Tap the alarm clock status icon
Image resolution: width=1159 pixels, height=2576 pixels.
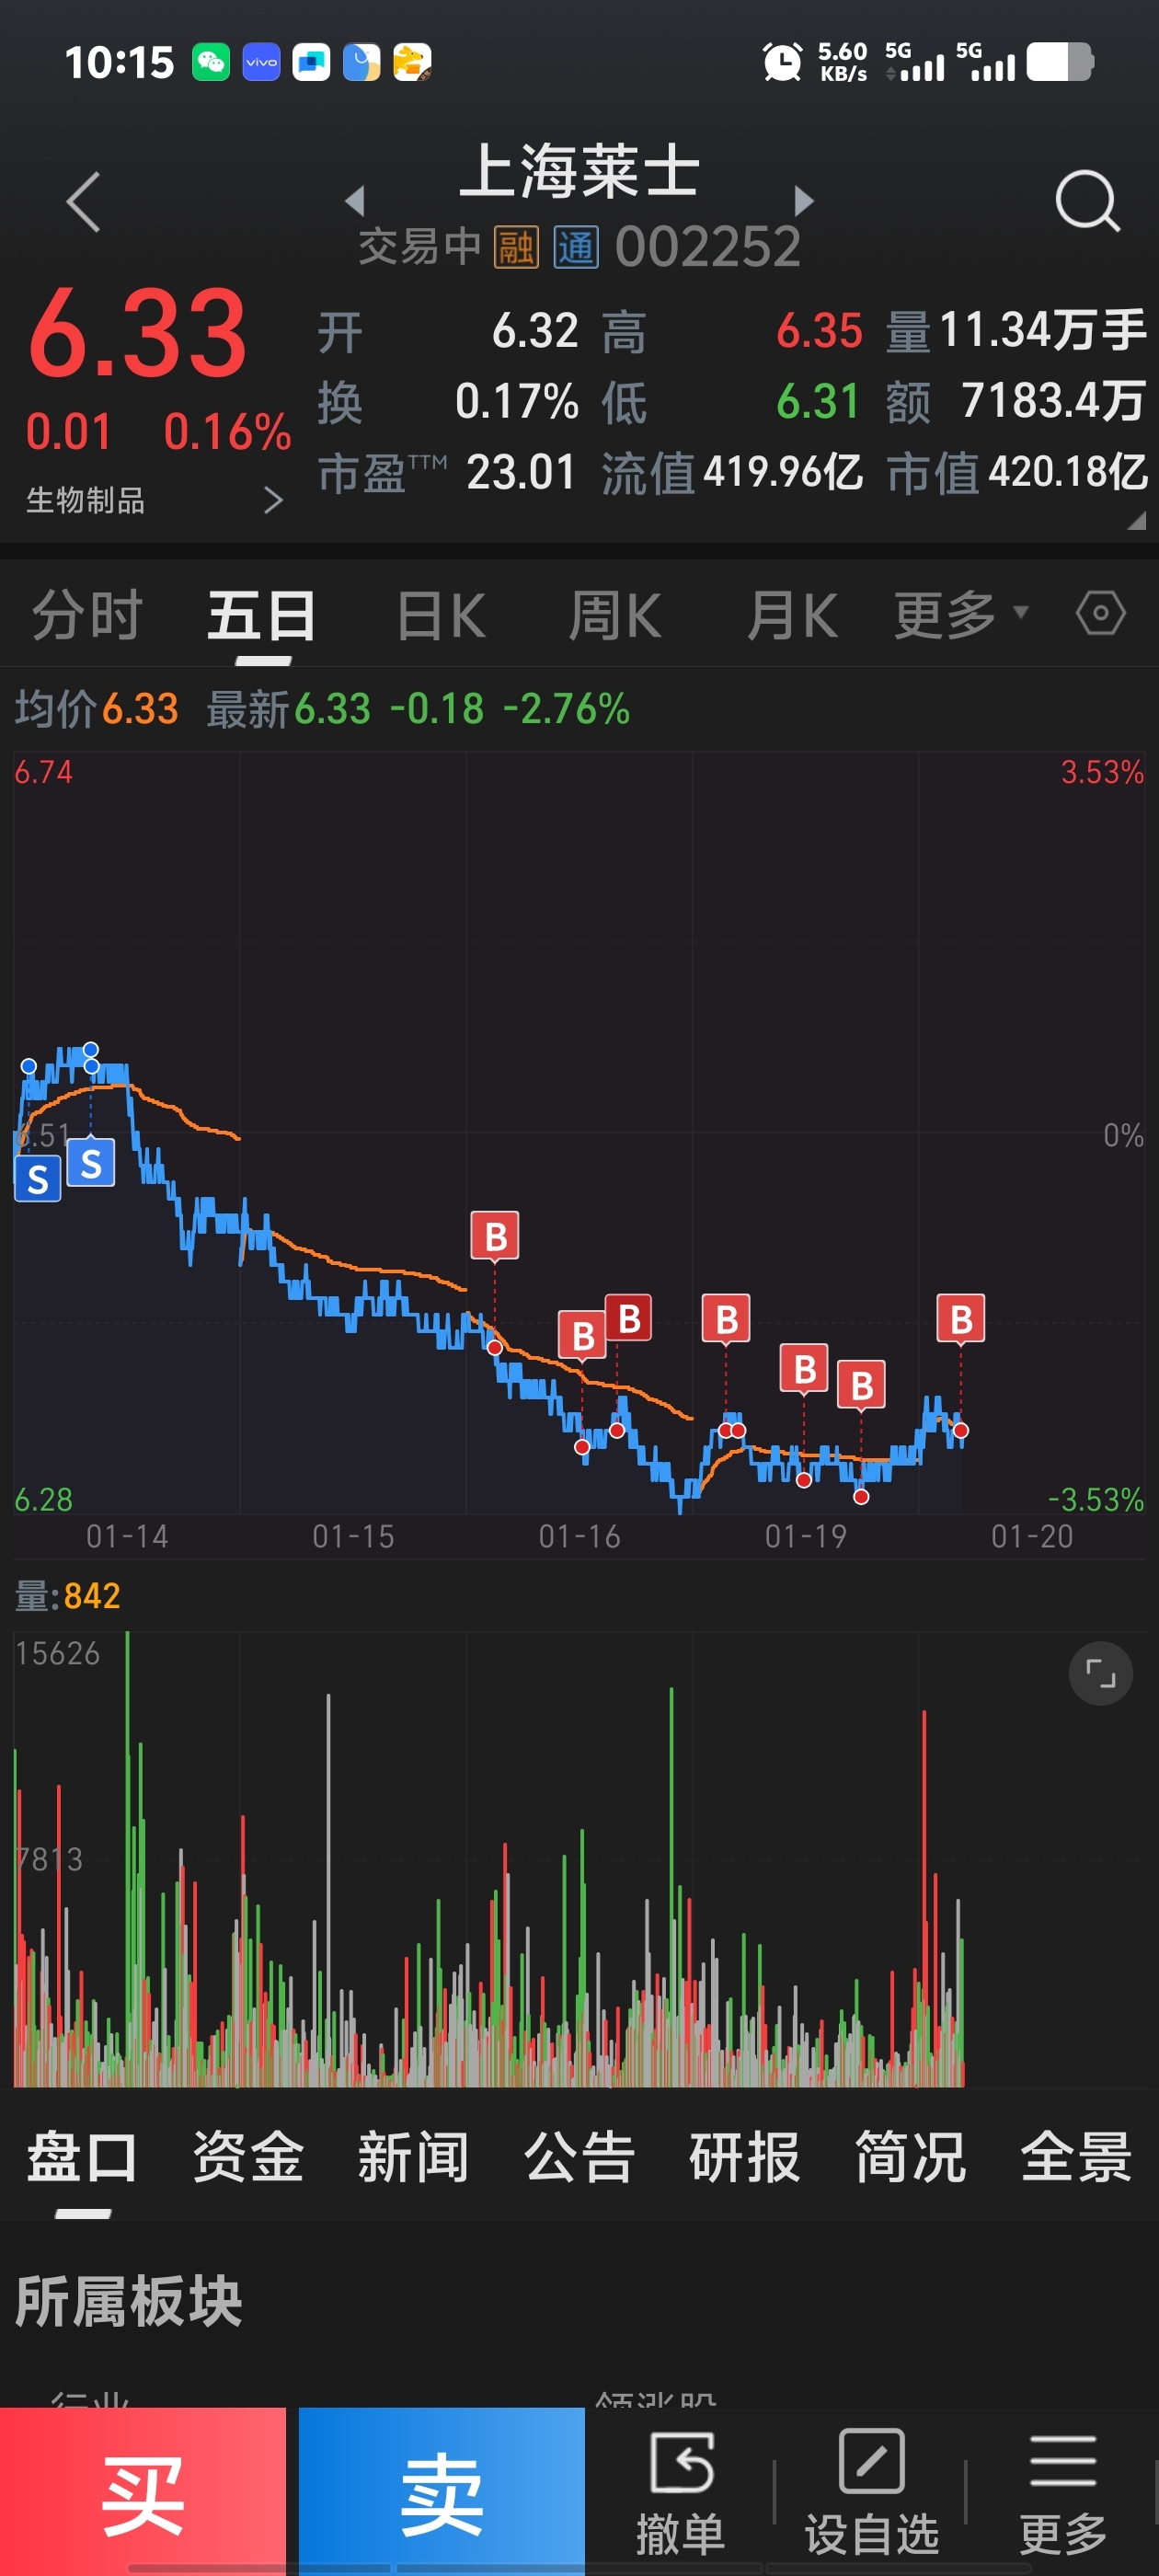(x=782, y=62)
